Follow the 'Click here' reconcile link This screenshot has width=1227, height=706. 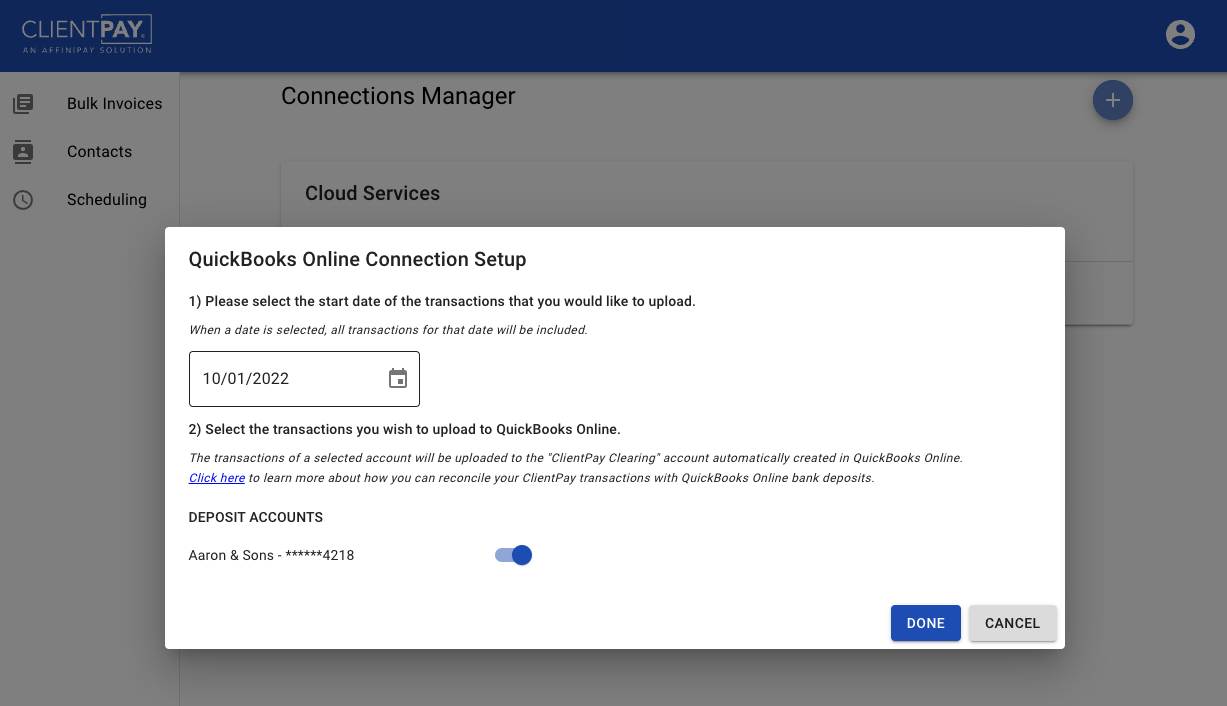pyautogui.click(x=217, y=478)
